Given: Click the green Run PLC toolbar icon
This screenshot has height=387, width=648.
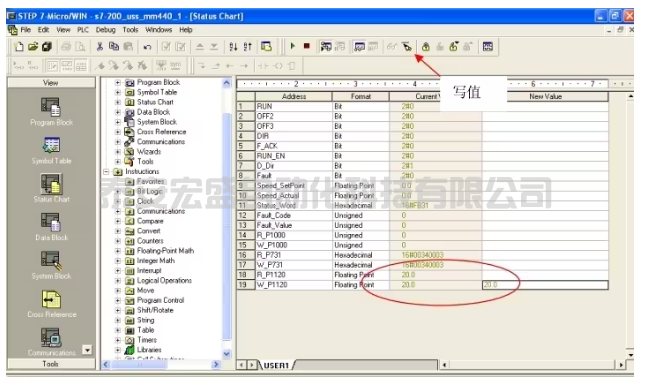Looking at the screenshot, I should click(293, 46).
